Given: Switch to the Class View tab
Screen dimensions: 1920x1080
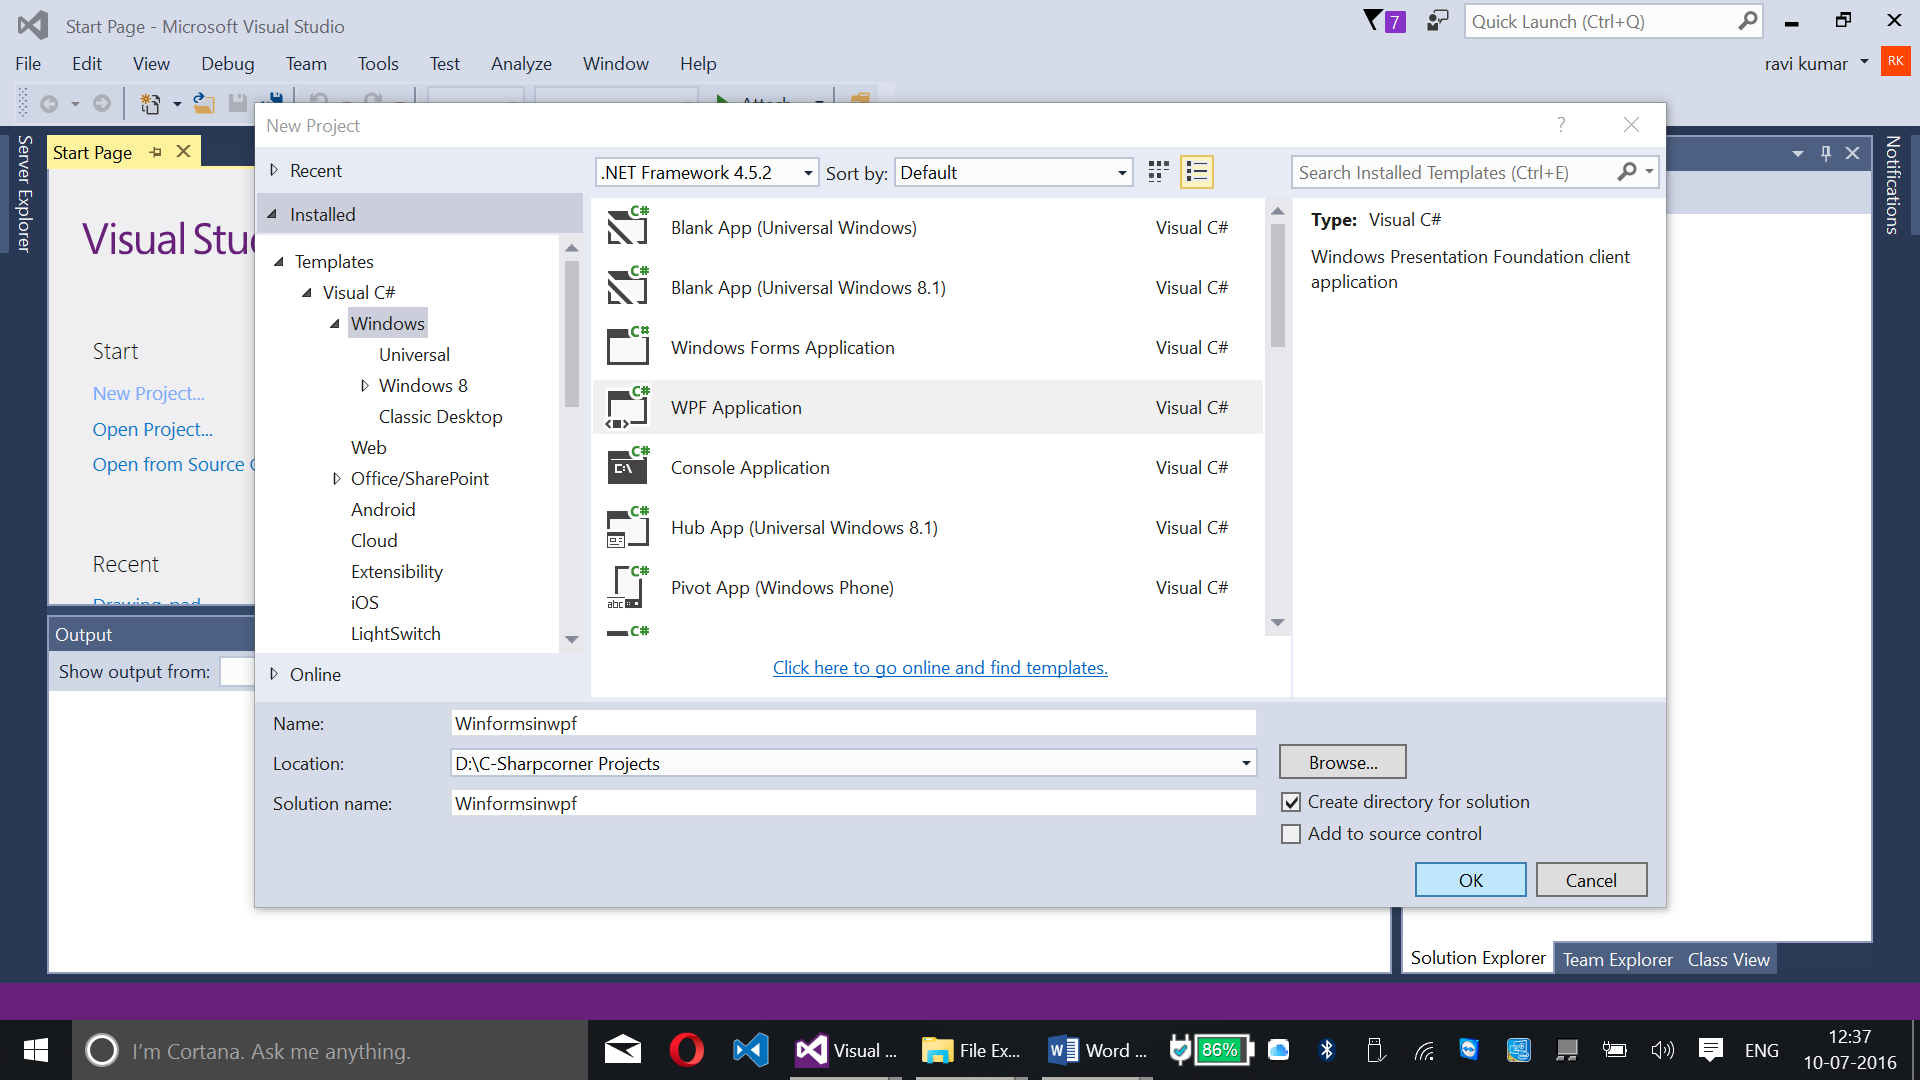Looking at the screenshot, I should [x=1728, y=959].
